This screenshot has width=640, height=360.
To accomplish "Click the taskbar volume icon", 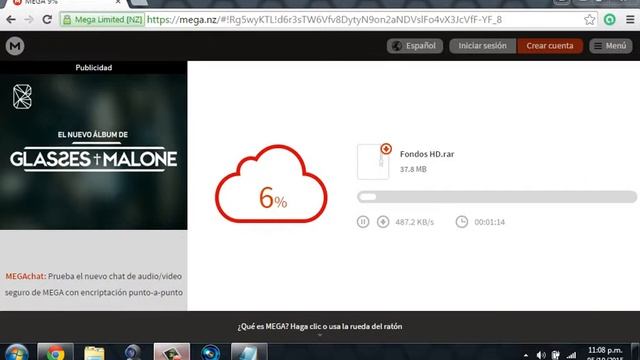I will [x=541, y=355].
